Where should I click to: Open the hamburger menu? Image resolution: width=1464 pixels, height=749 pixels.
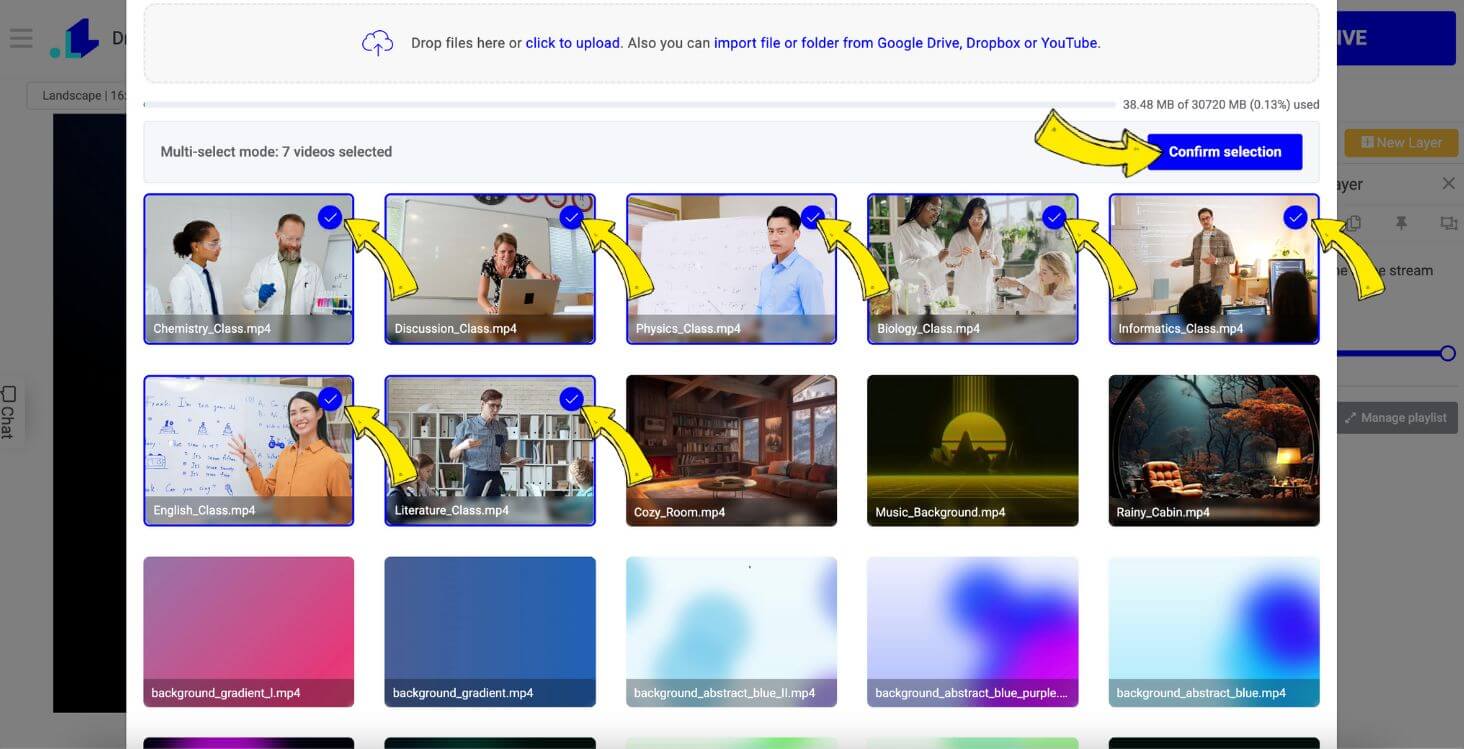pos(21,39)
